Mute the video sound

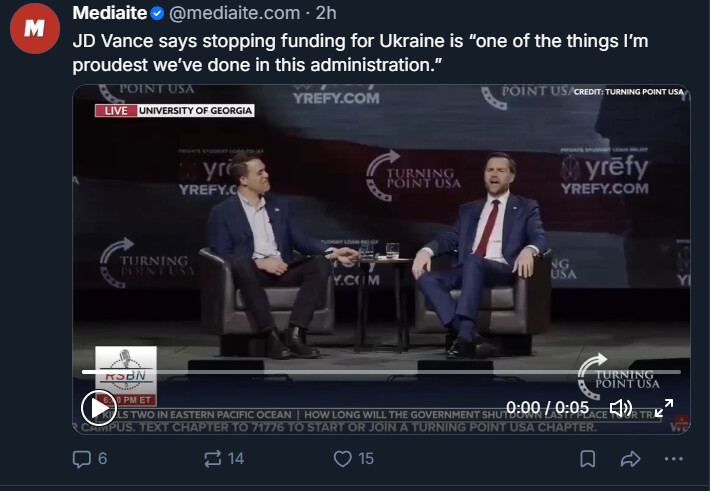621,407
